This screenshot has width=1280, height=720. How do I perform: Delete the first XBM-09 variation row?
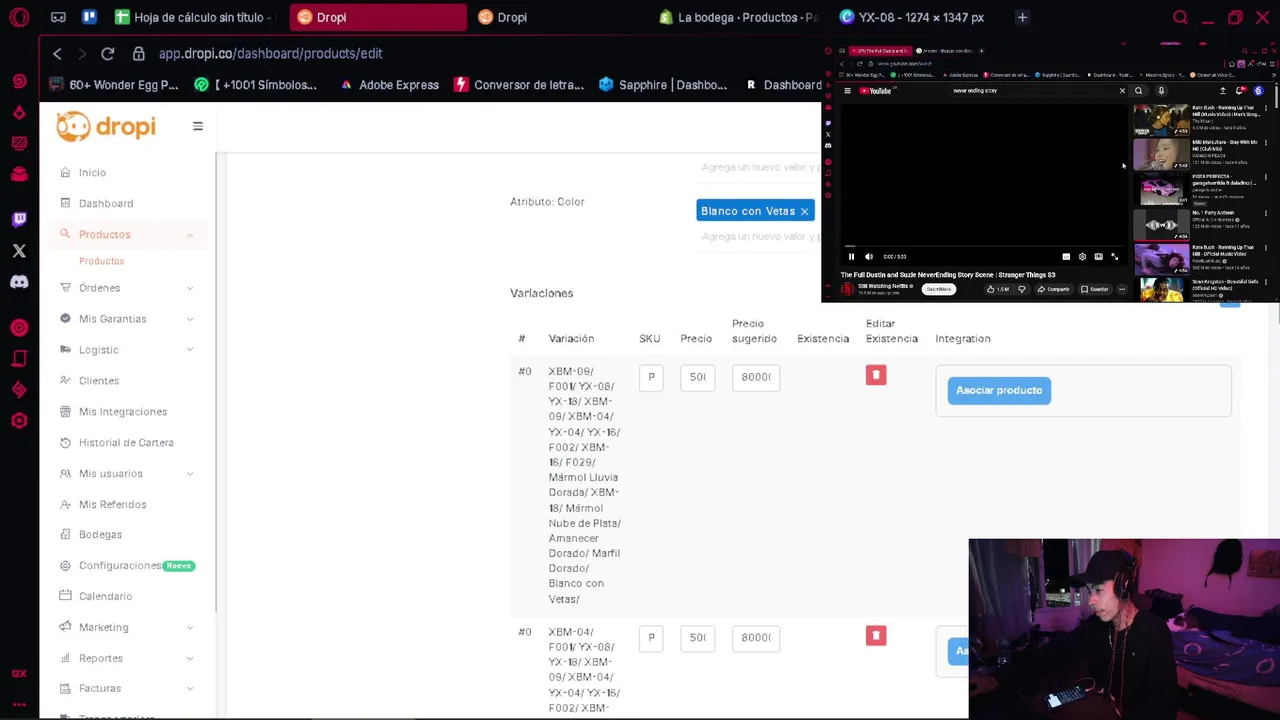click(x=876, y=375)
